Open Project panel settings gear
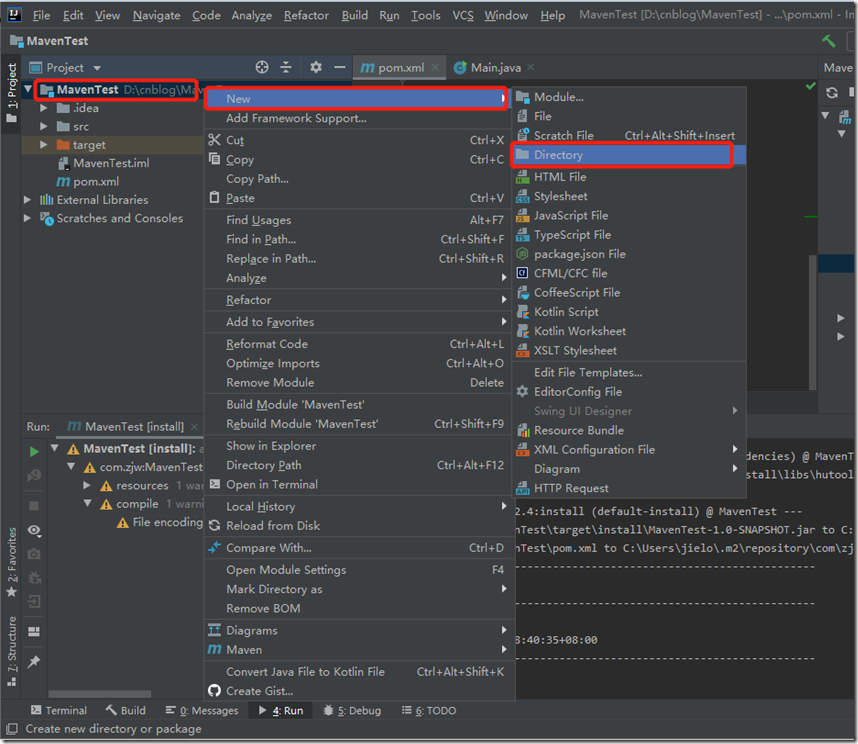 [x=316, y=67]
